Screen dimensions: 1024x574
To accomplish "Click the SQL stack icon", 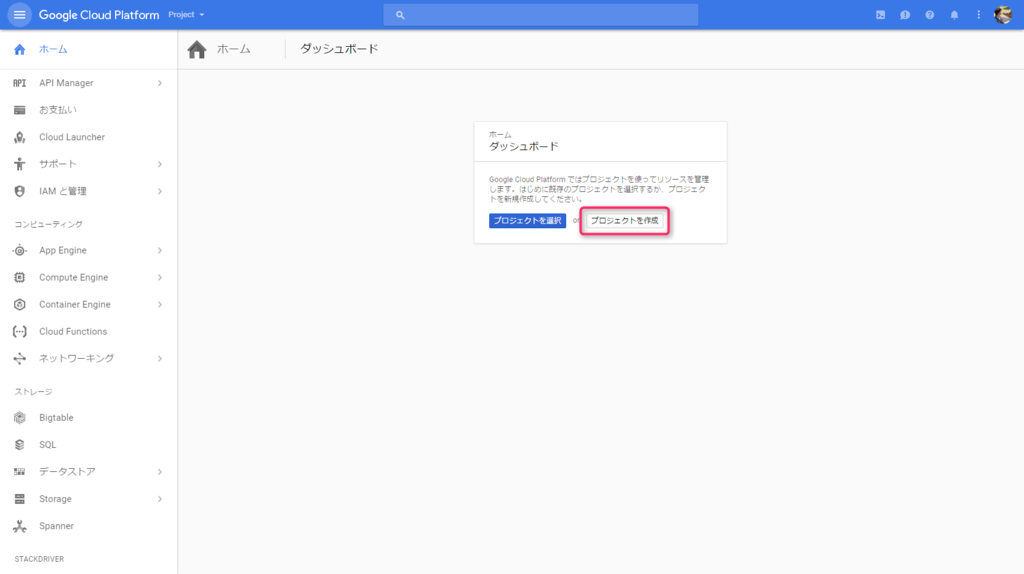I will coord(20,445).
